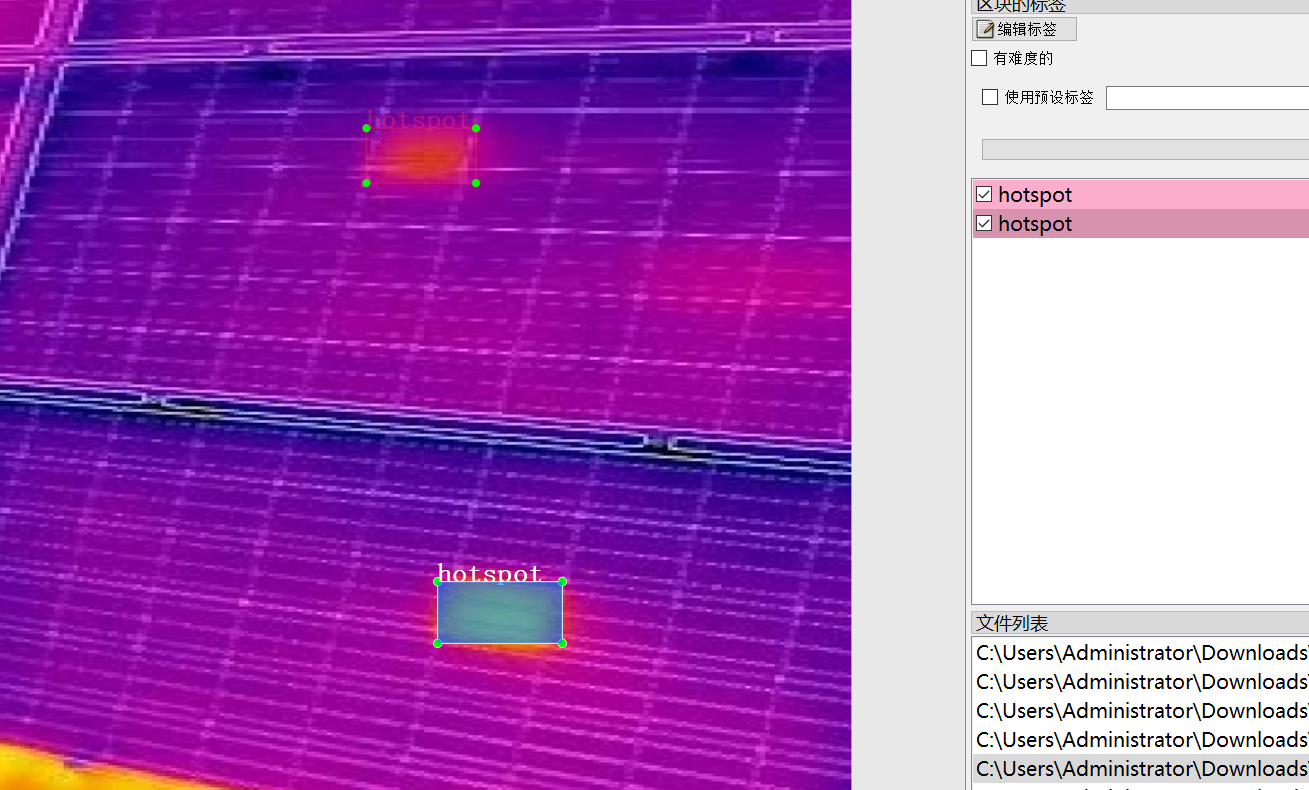Focus the preset label text field

click(x=1207, y=98)
